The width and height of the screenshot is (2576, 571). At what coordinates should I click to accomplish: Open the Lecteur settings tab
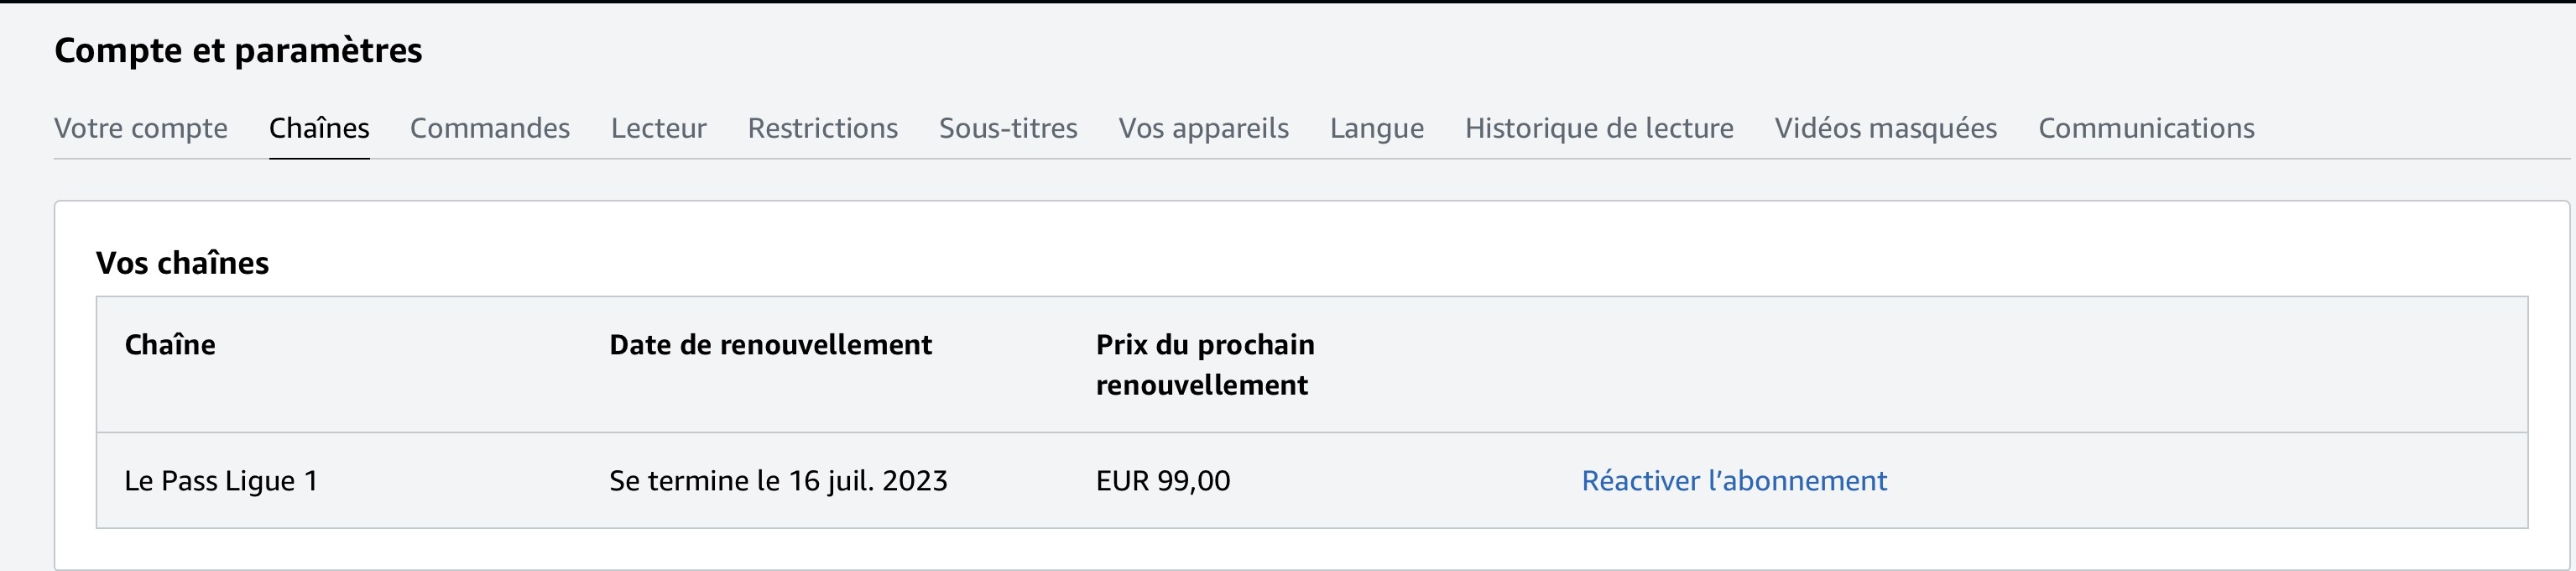[x=659, y=128]
